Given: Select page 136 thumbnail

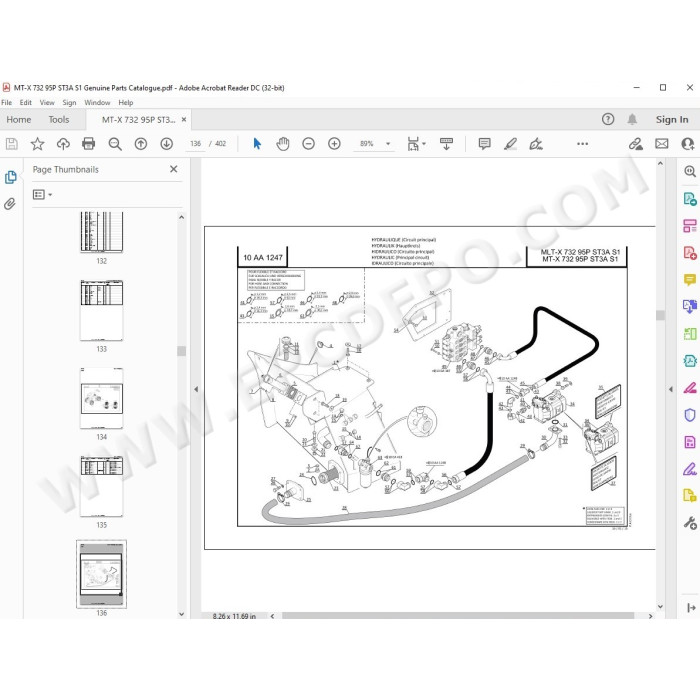Looking at the screenshot, I should click(101, 574).
